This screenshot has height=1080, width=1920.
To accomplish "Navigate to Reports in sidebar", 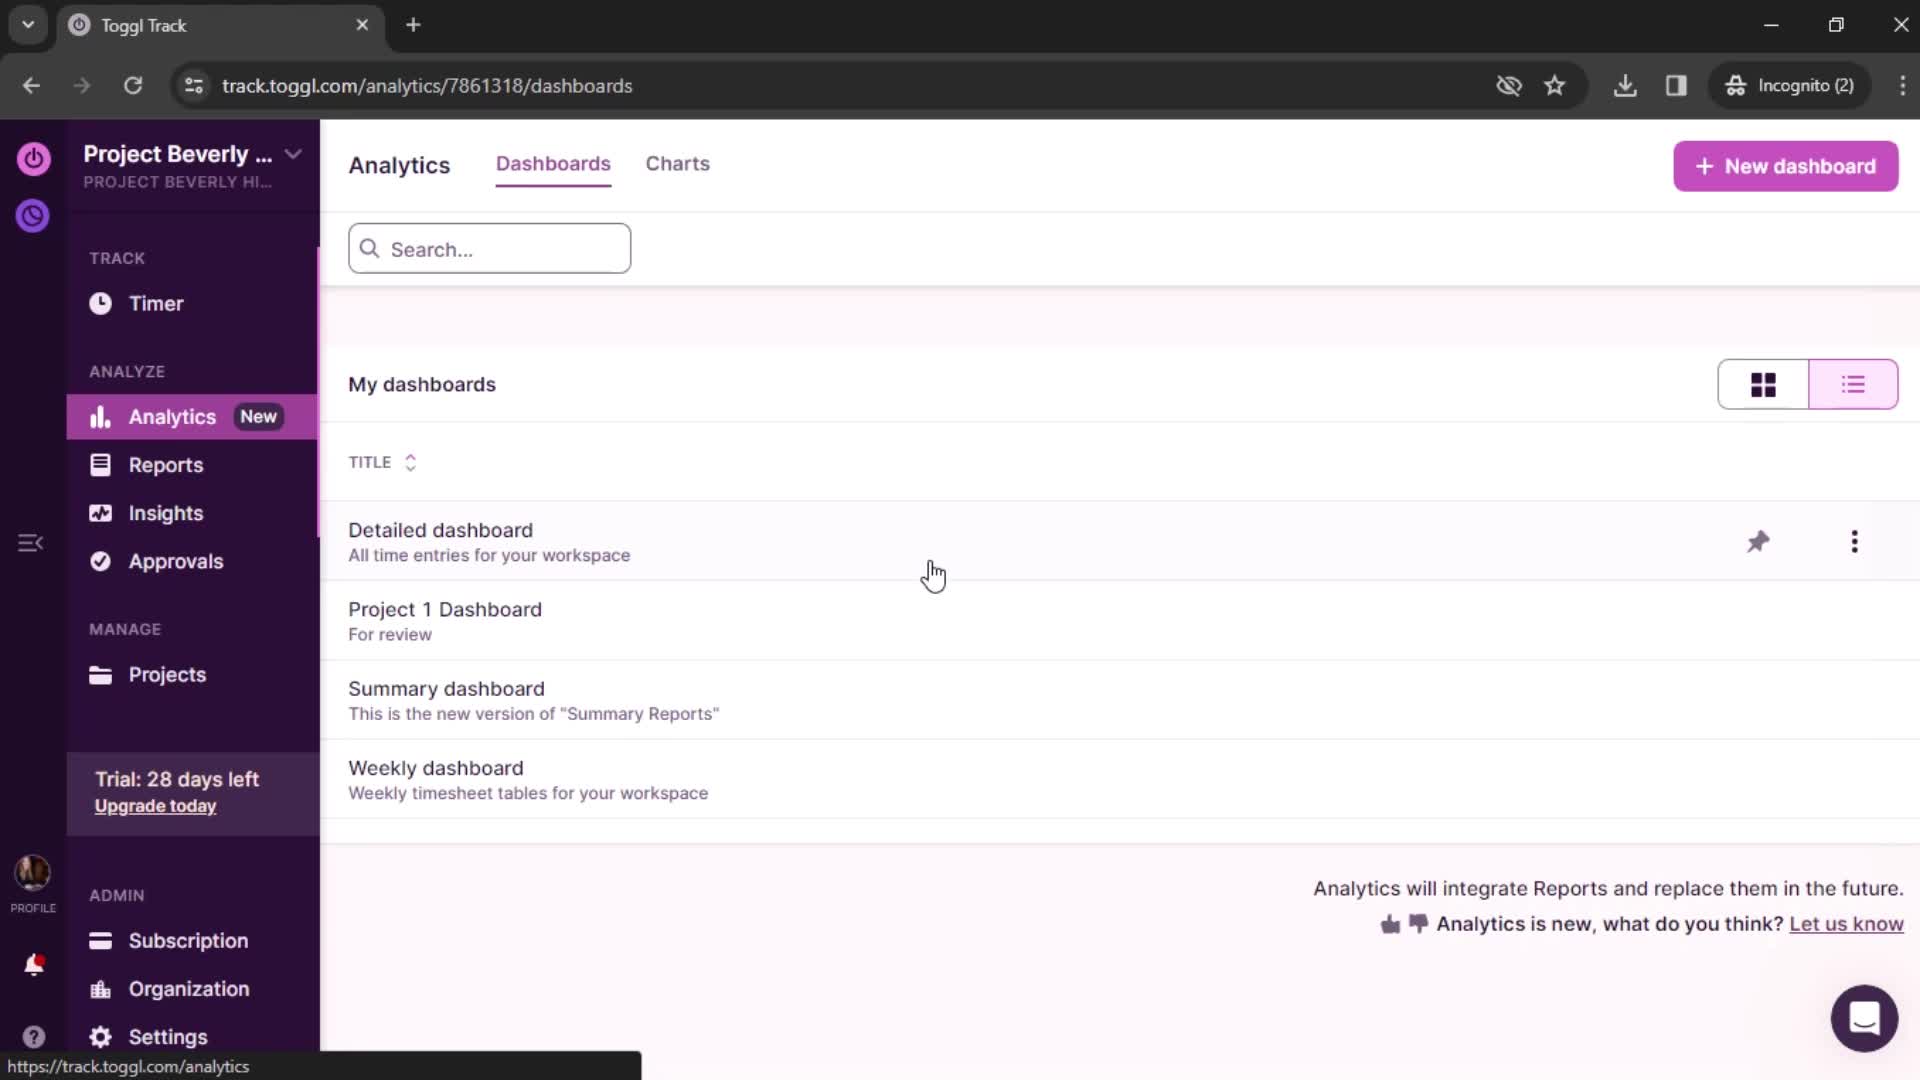I will (166, 464).
